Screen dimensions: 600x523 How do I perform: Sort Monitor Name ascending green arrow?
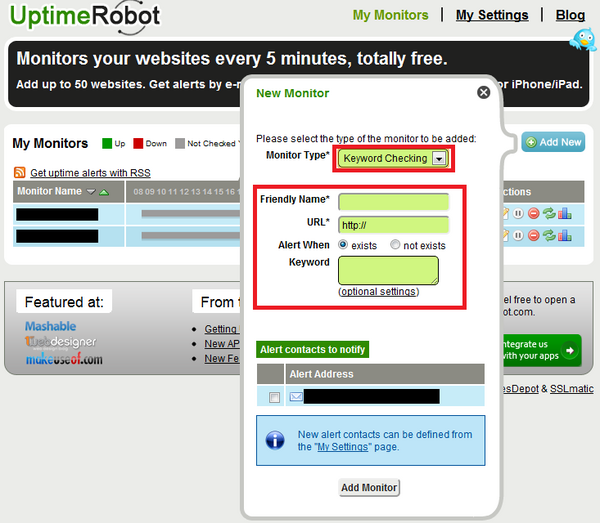pyautogui.click(x=104, y=192)
